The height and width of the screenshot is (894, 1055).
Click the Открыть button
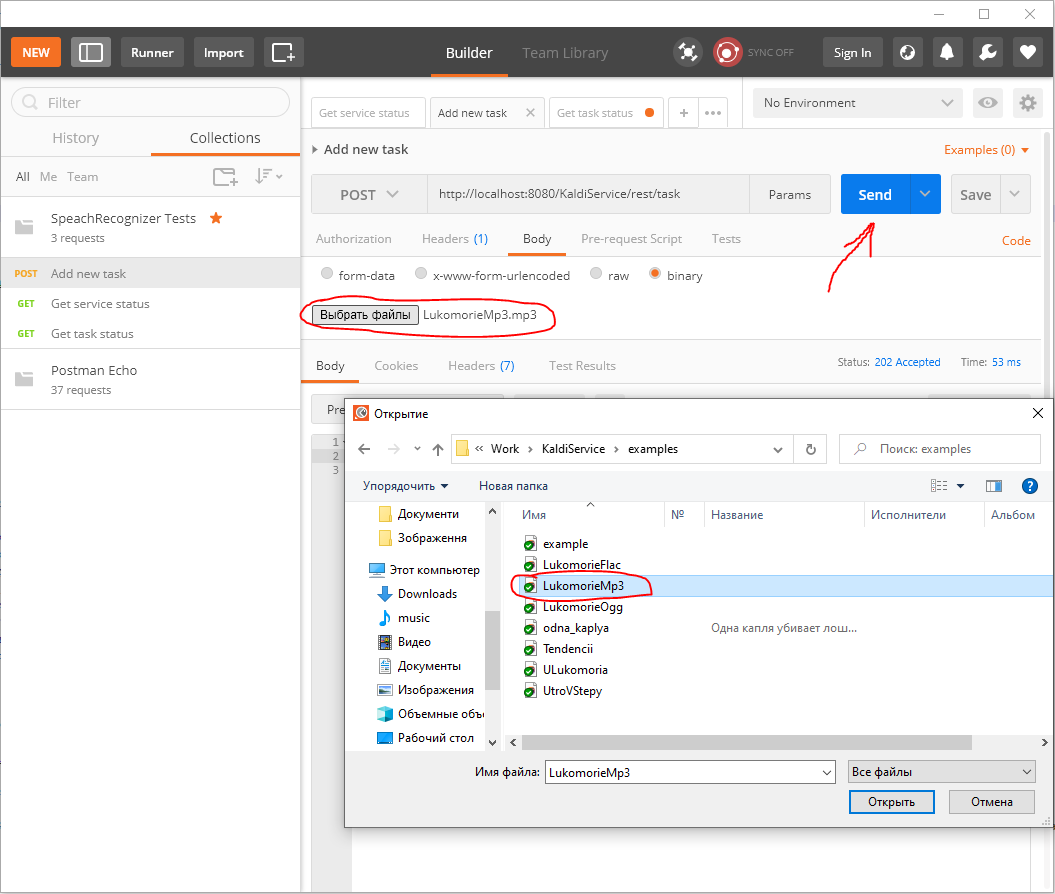(x=892, y=802)
